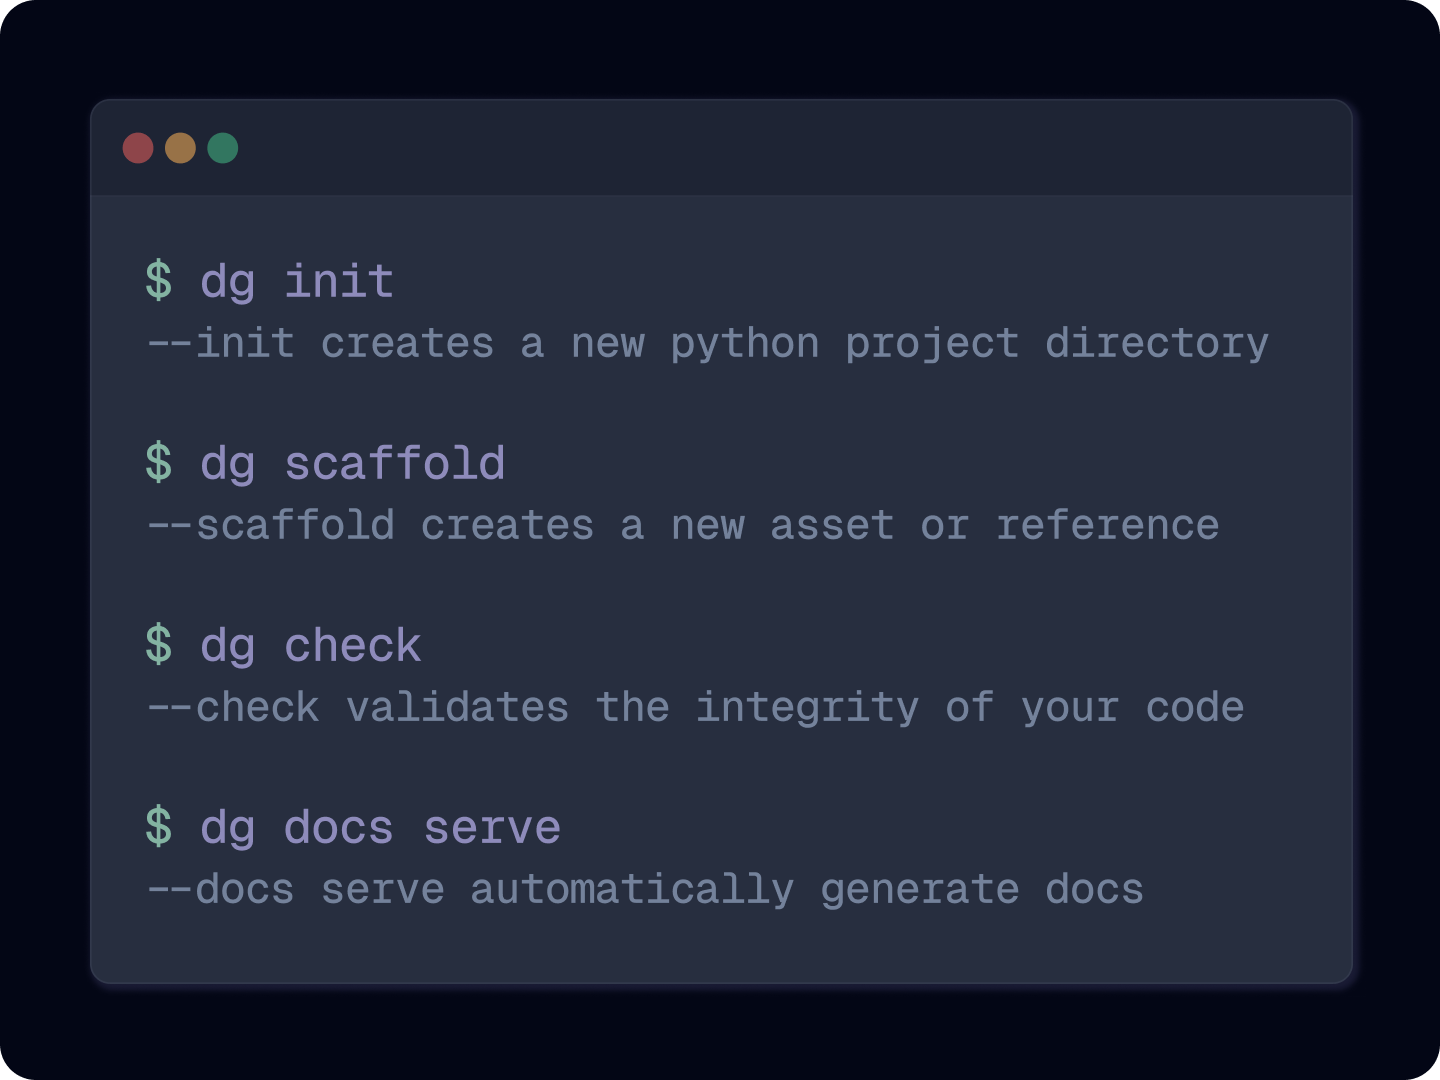Viewport: 1440px width, 1080px height.
Task: Click the comment about new asset or reference
Action: 683,526
